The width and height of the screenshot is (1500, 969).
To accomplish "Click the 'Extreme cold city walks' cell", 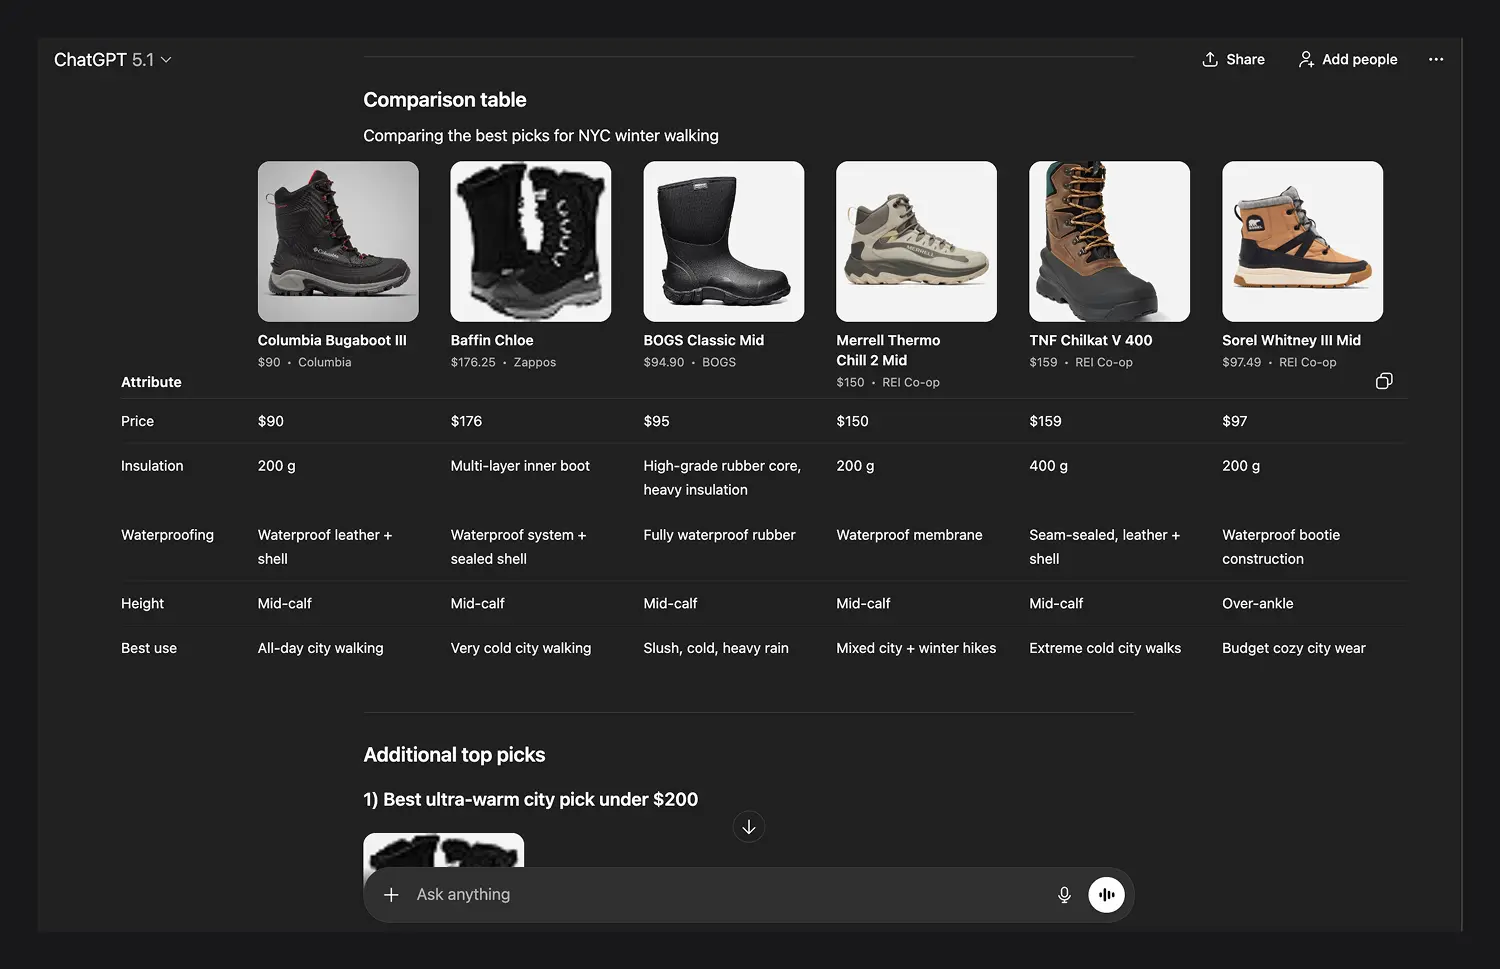I will [1105, 648].
